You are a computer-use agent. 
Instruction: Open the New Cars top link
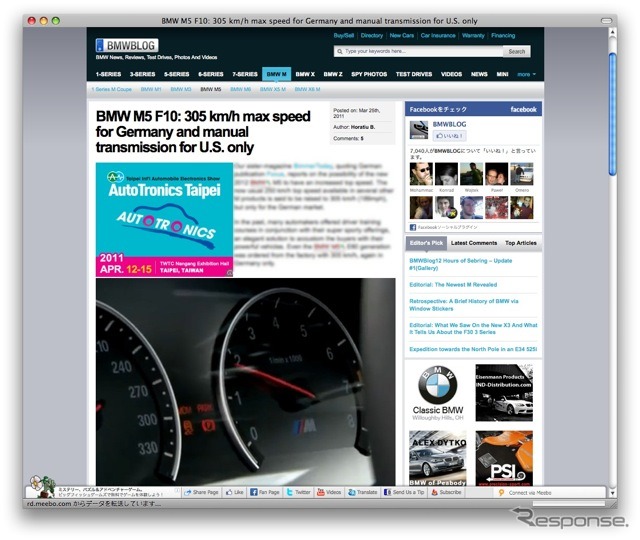pyautogui.click(x=402, y=36)
